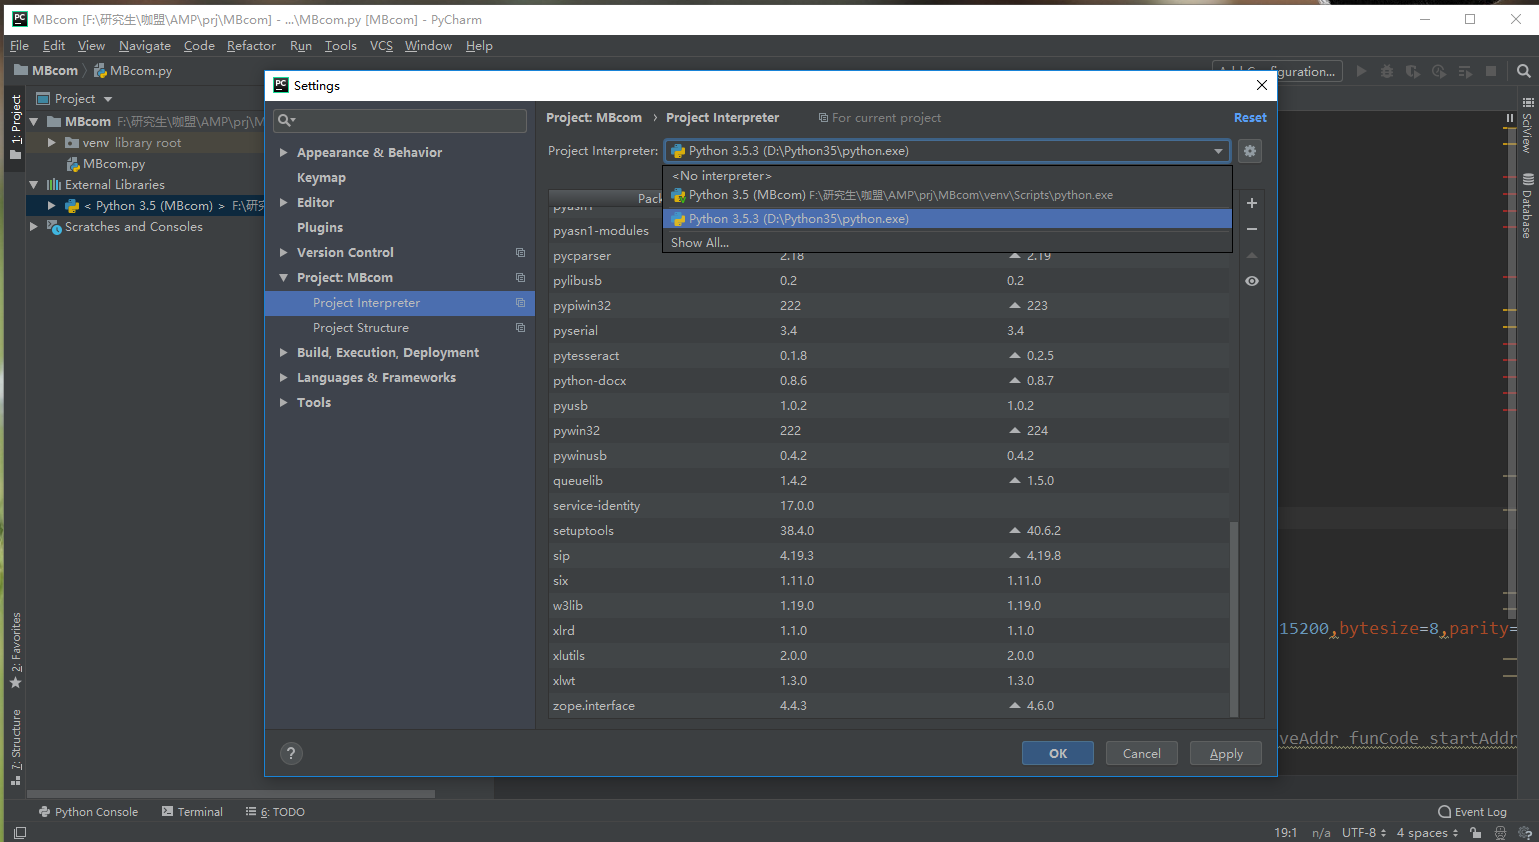Expand Build, Execution, Deployment
Viewport: 1539px width, 842px height.
(x=284, y=352)
